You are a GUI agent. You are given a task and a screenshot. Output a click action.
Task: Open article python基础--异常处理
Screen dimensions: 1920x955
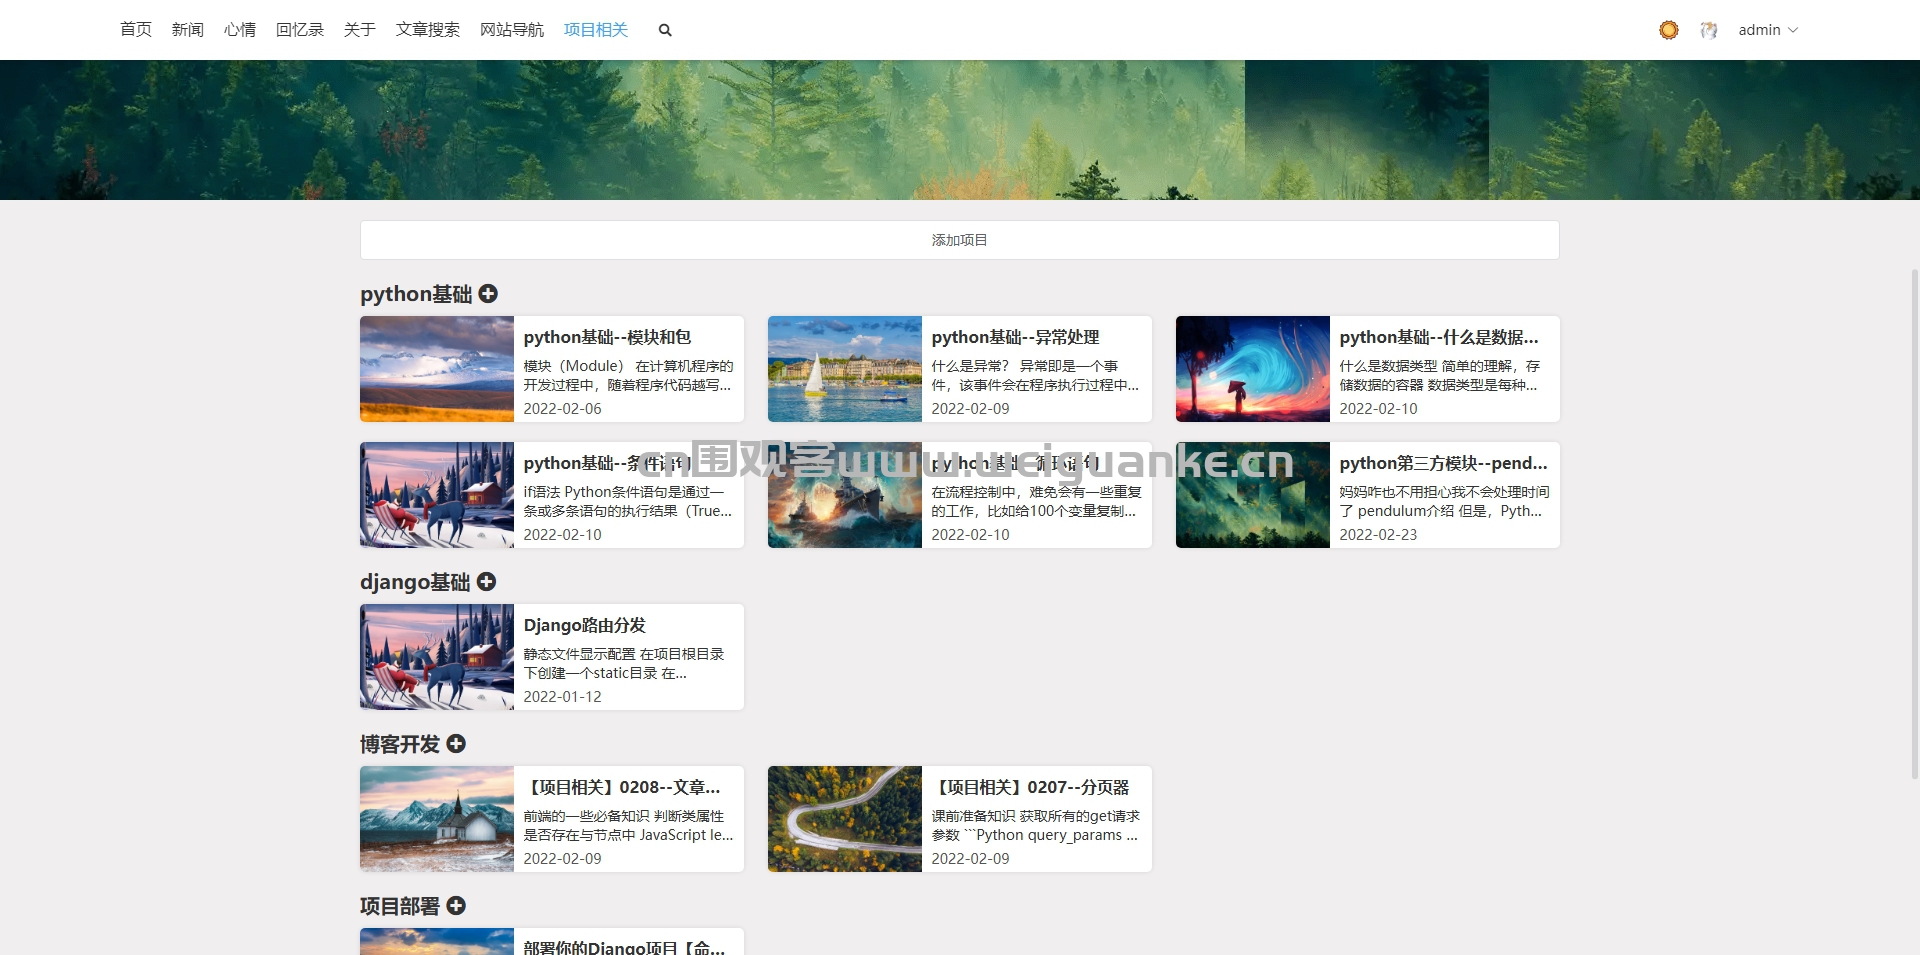1015,337
